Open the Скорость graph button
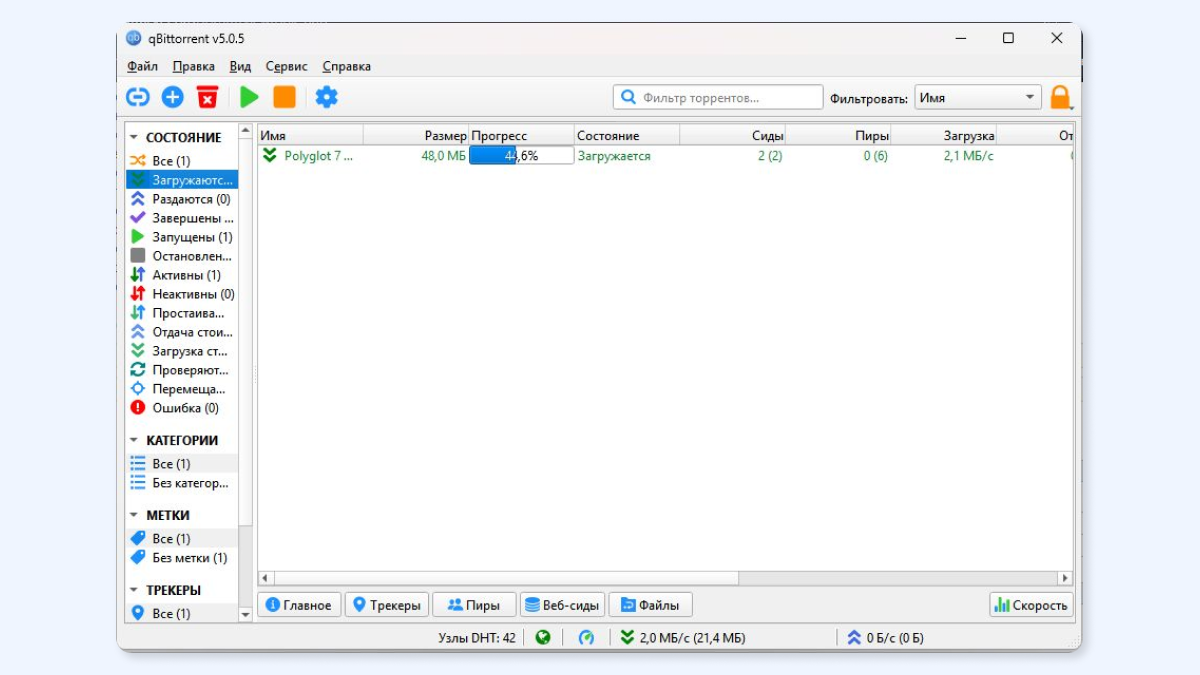This screenshot has width=1200, height=675. tap(1031, 605)
